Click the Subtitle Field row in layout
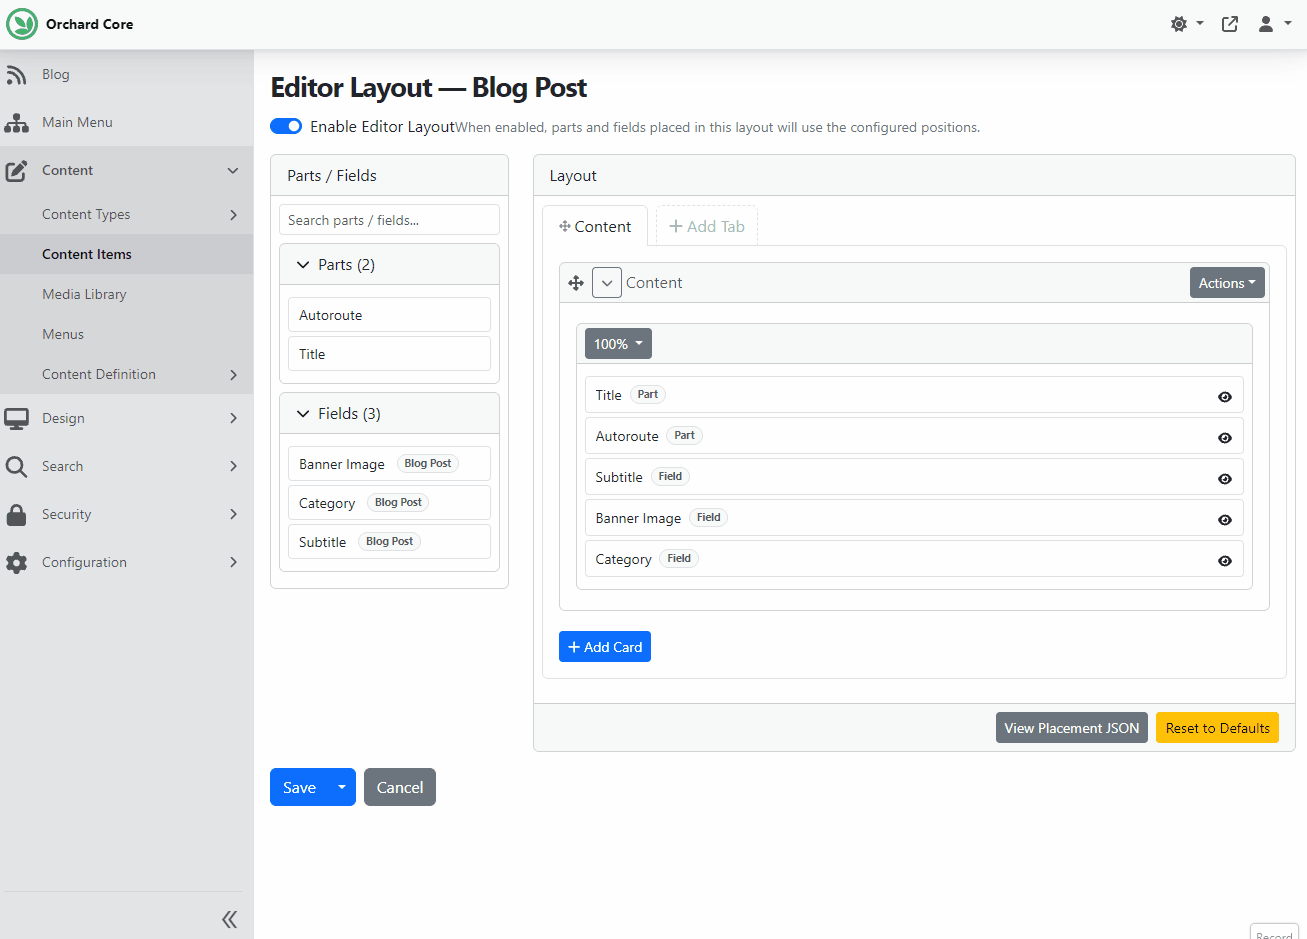This screenshot has width=1307, height=939. point(914,477)
